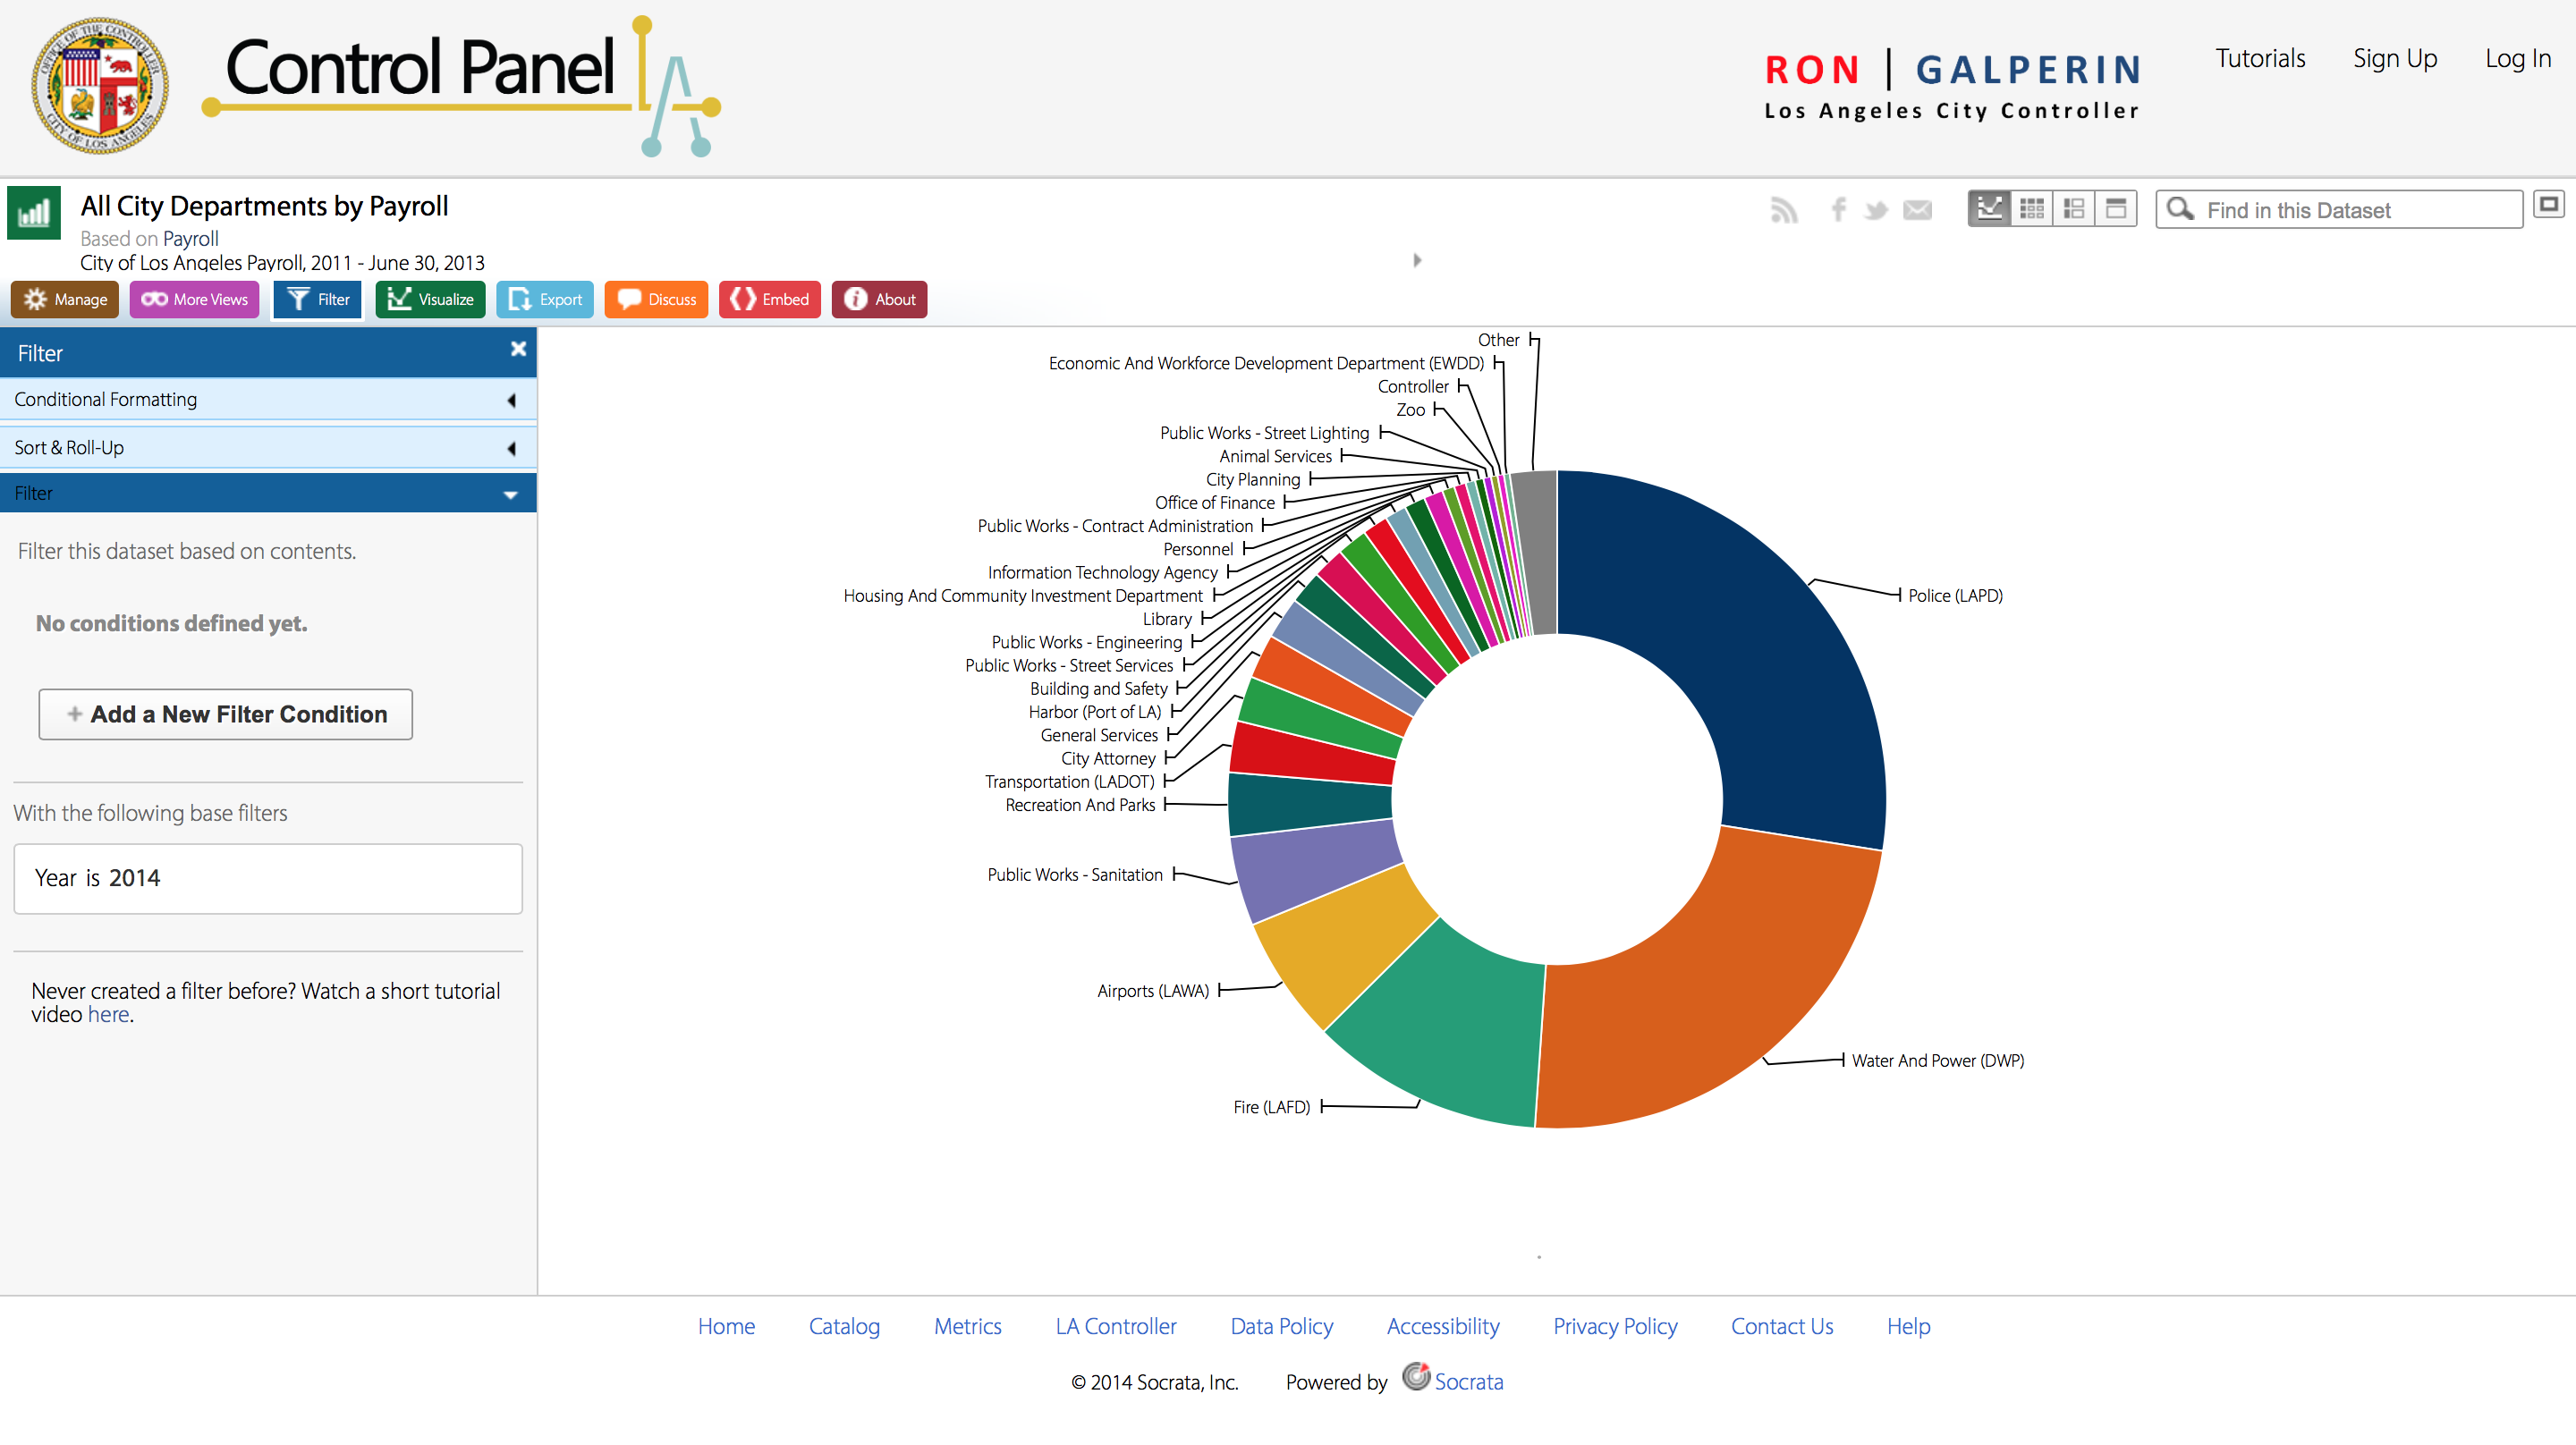
Task: Switch to single row page view
Action: click(2116, 209)
